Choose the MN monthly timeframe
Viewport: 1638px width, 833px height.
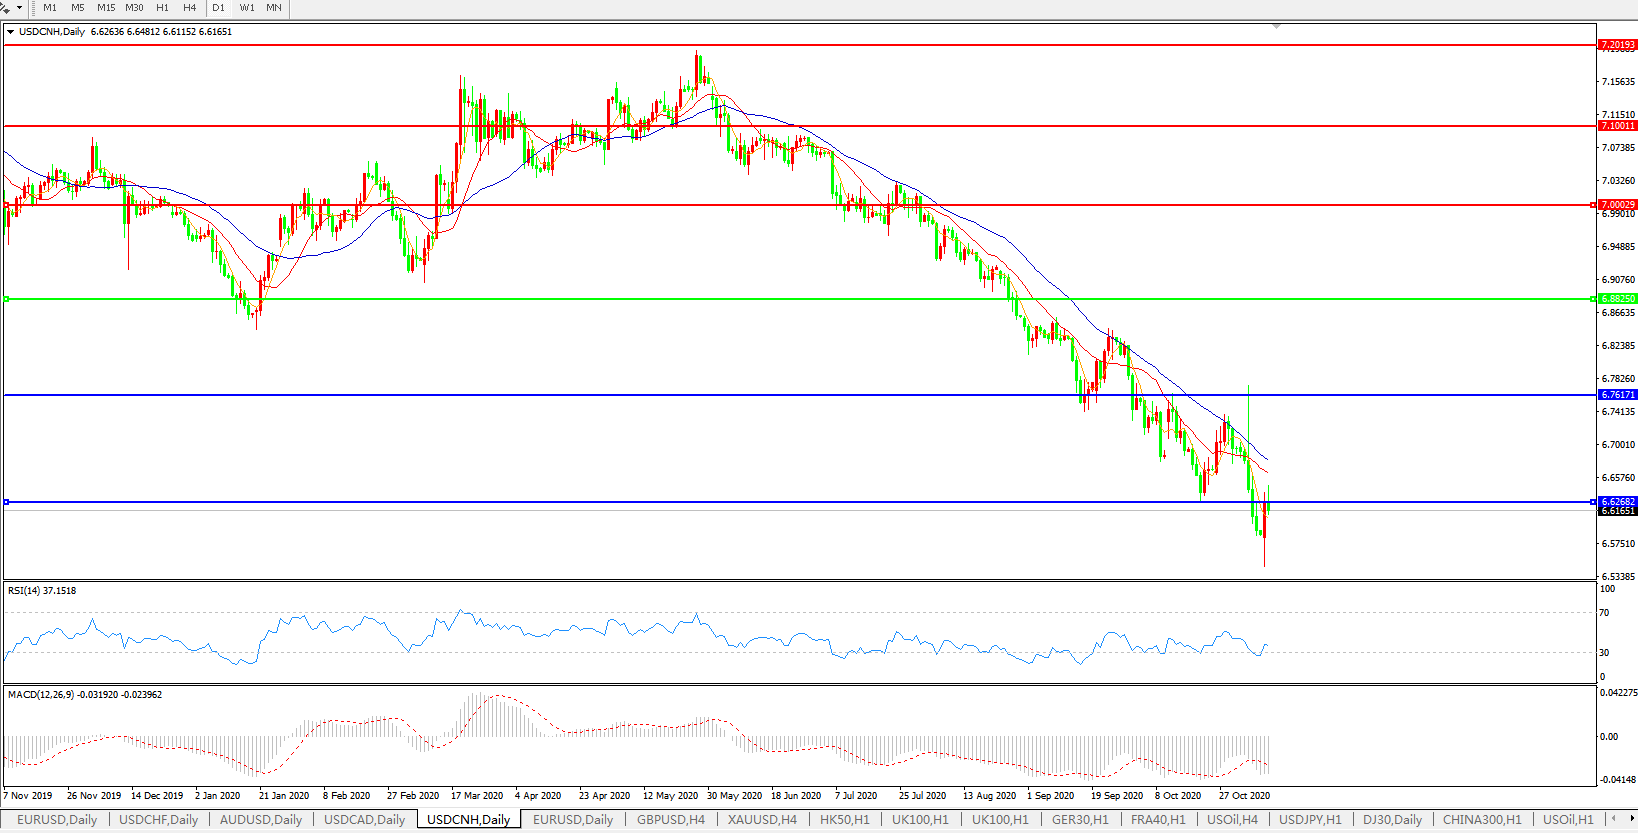274,8
